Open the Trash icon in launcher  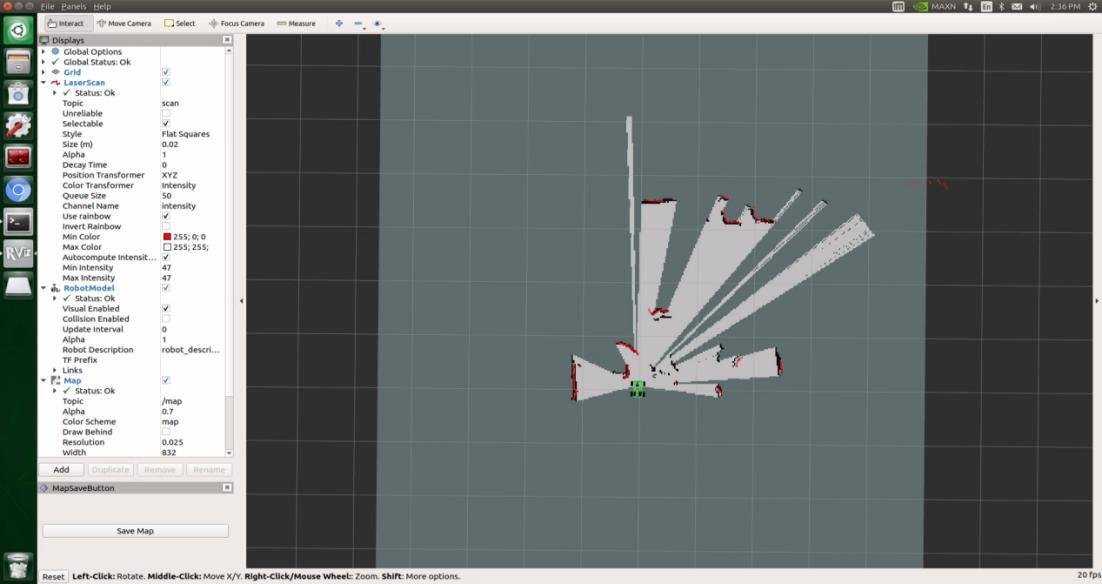click(18, 566)
